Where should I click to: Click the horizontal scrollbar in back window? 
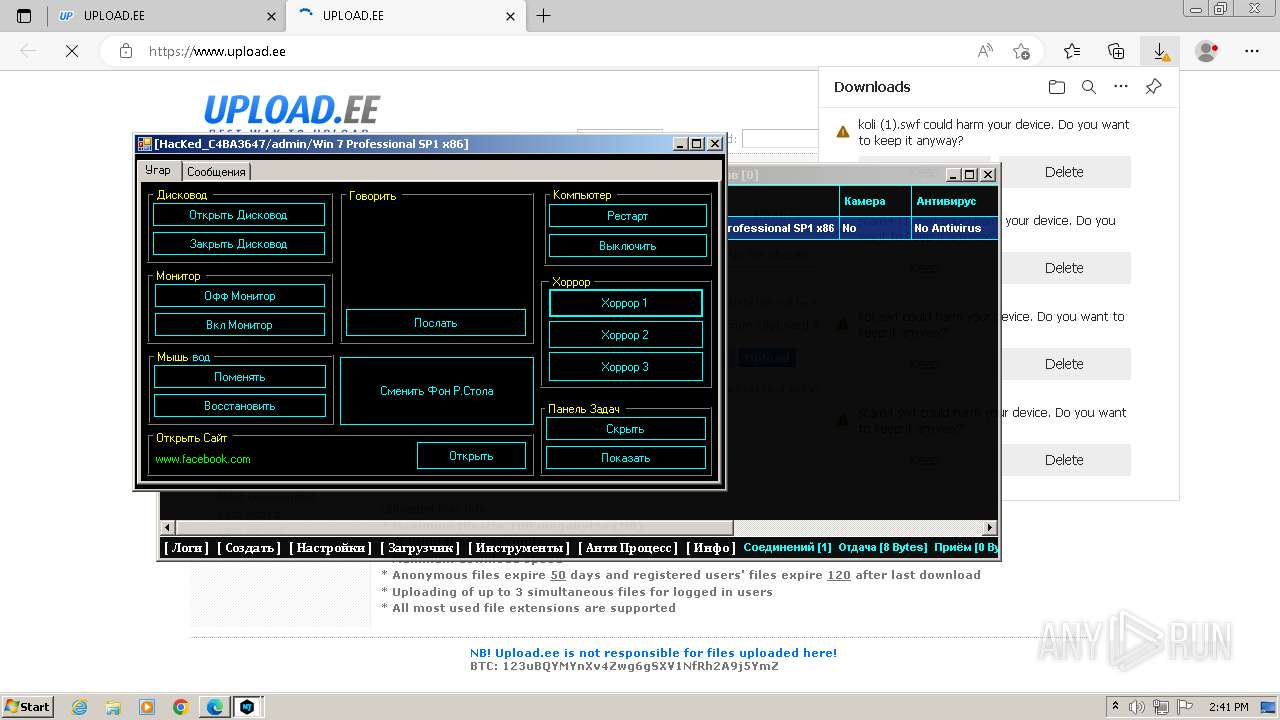pyautogui.click(x=454, y=527)
